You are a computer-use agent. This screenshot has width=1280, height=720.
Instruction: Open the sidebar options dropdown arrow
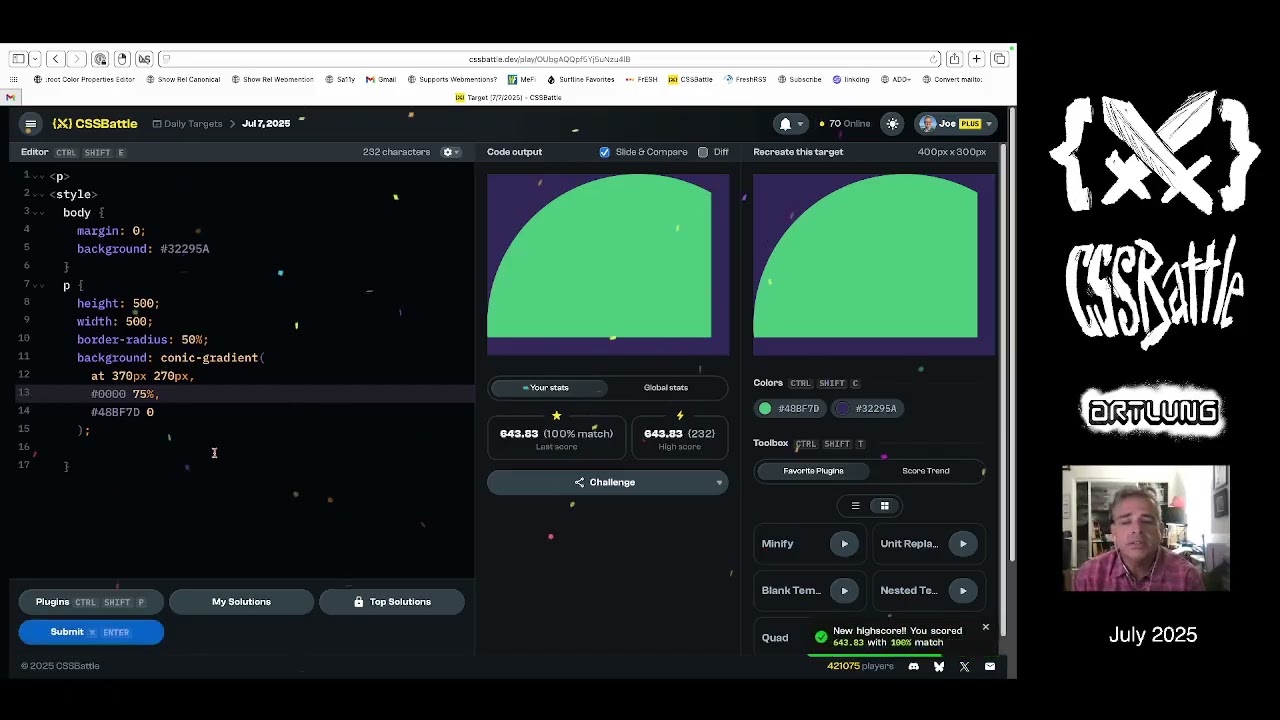pyautogui.click(x=35, y=59)
